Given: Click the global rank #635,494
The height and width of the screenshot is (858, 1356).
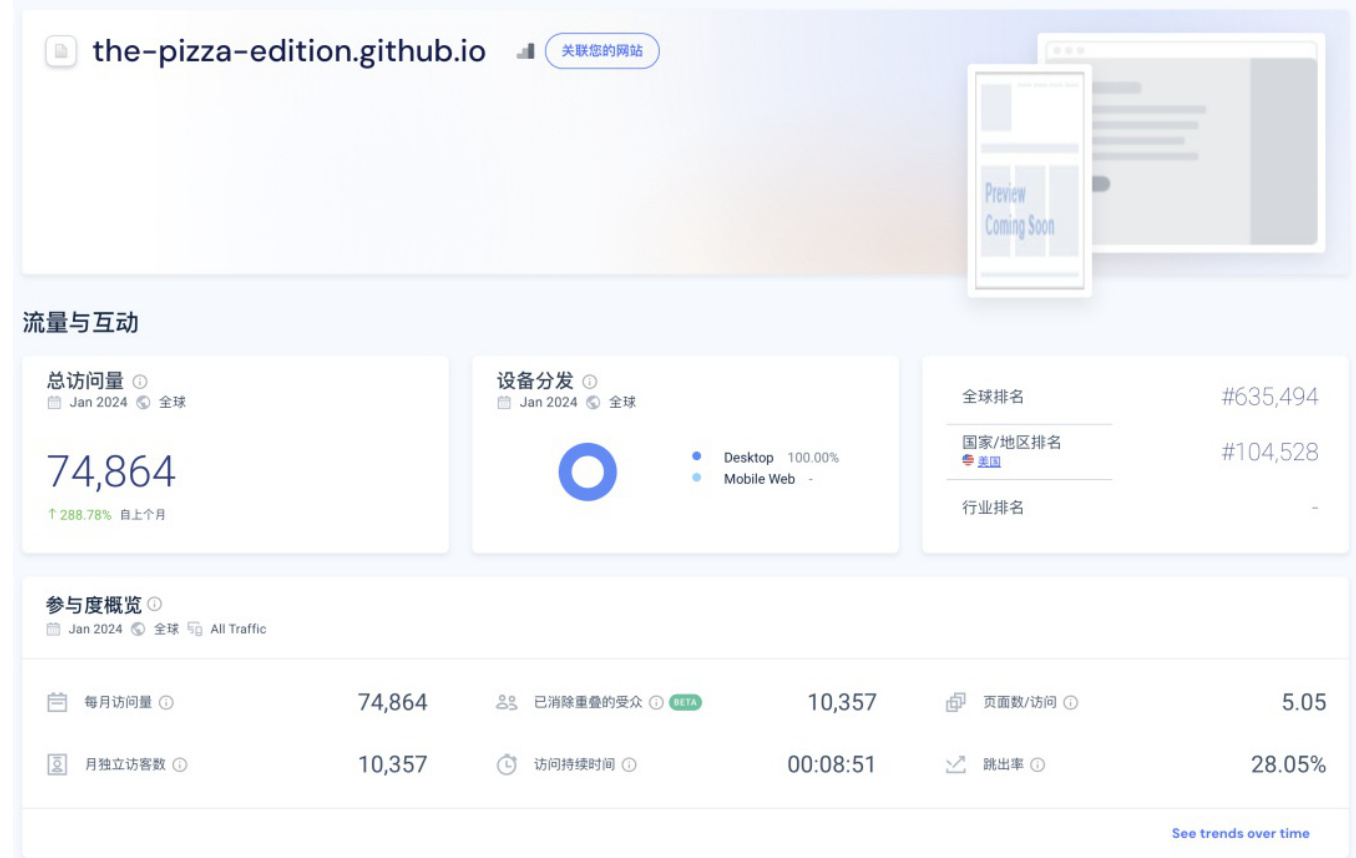Looking at the screenshot, I should [x=1270, y=397].
